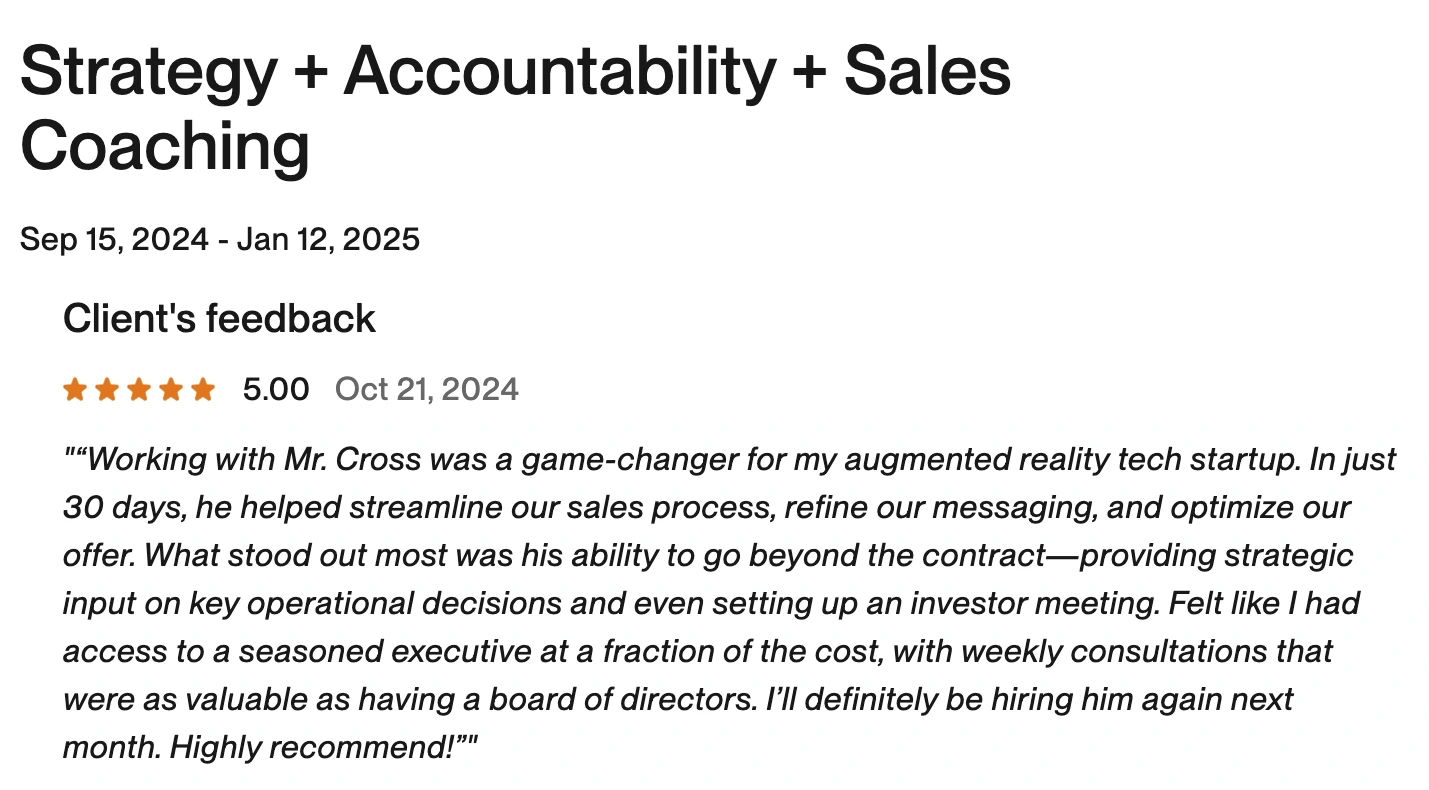Click the Oct 21, 2024 review date

coord(427,389)
